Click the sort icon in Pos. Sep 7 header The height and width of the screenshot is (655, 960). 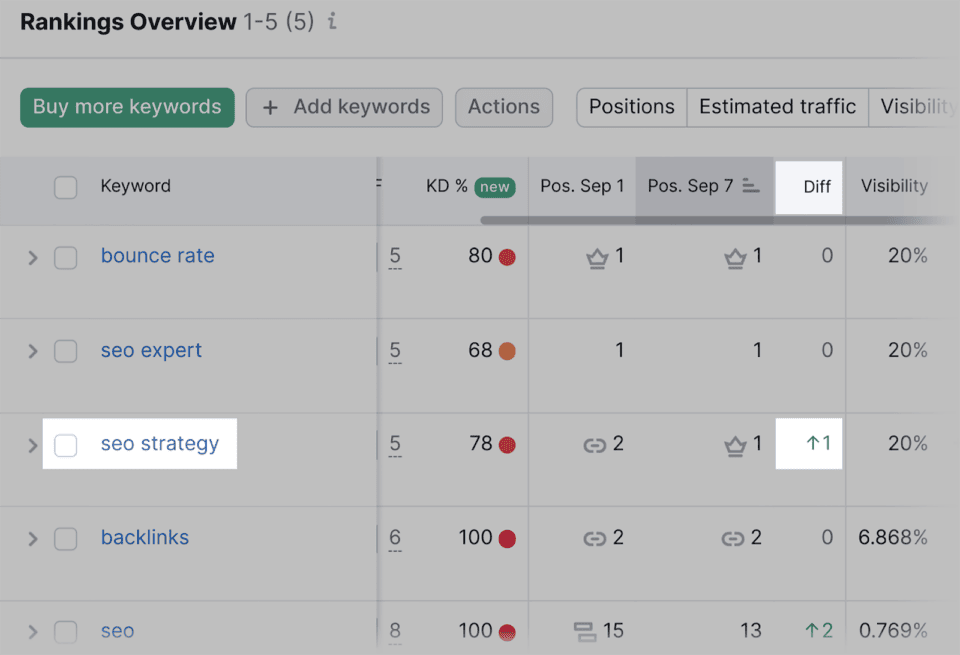click(752, 187)
